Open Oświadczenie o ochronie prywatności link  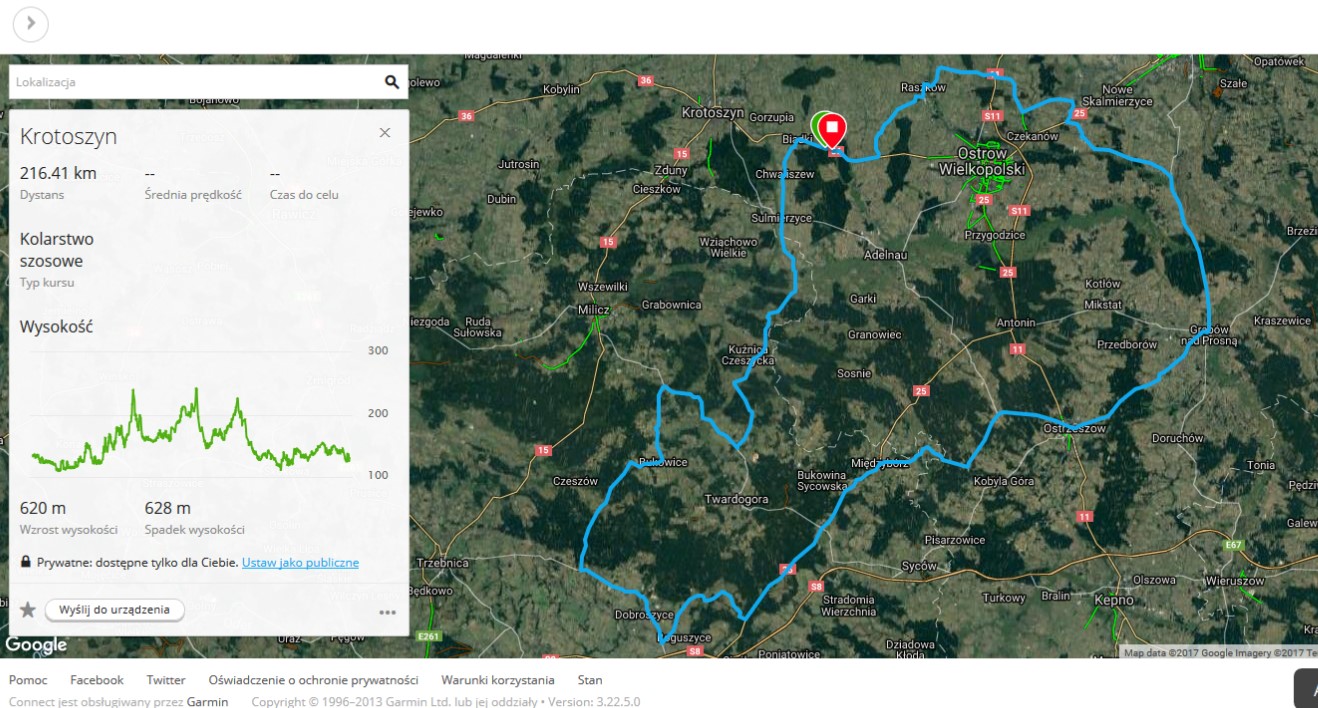[313, 680]
